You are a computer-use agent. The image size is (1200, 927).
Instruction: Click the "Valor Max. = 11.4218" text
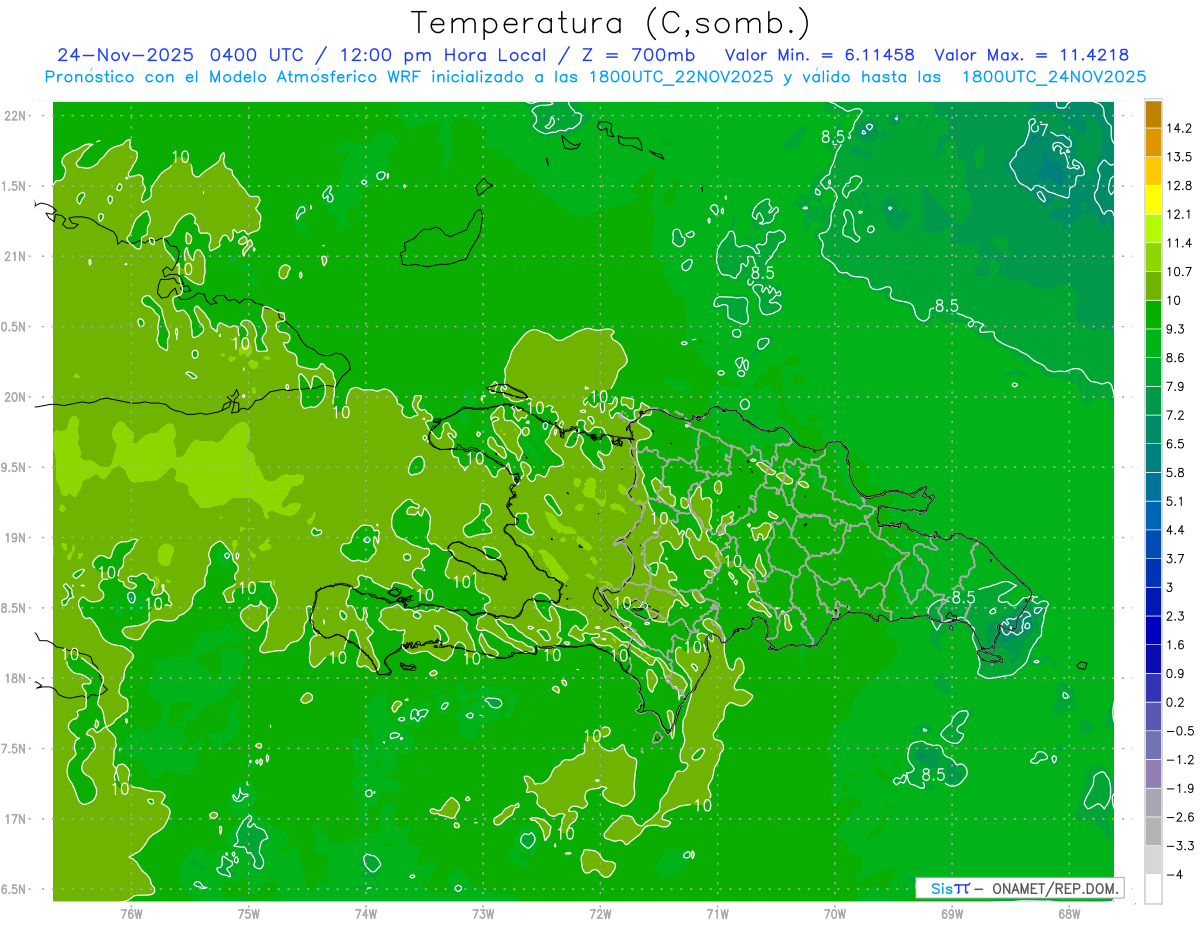(1032, 55)
